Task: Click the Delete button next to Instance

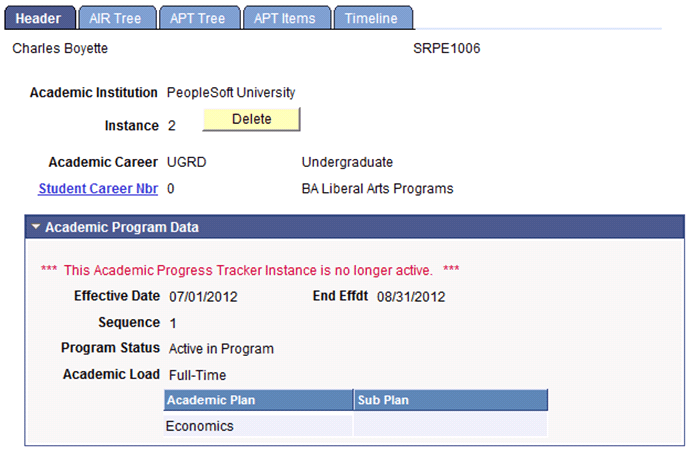Action: [x=251, y=119]
